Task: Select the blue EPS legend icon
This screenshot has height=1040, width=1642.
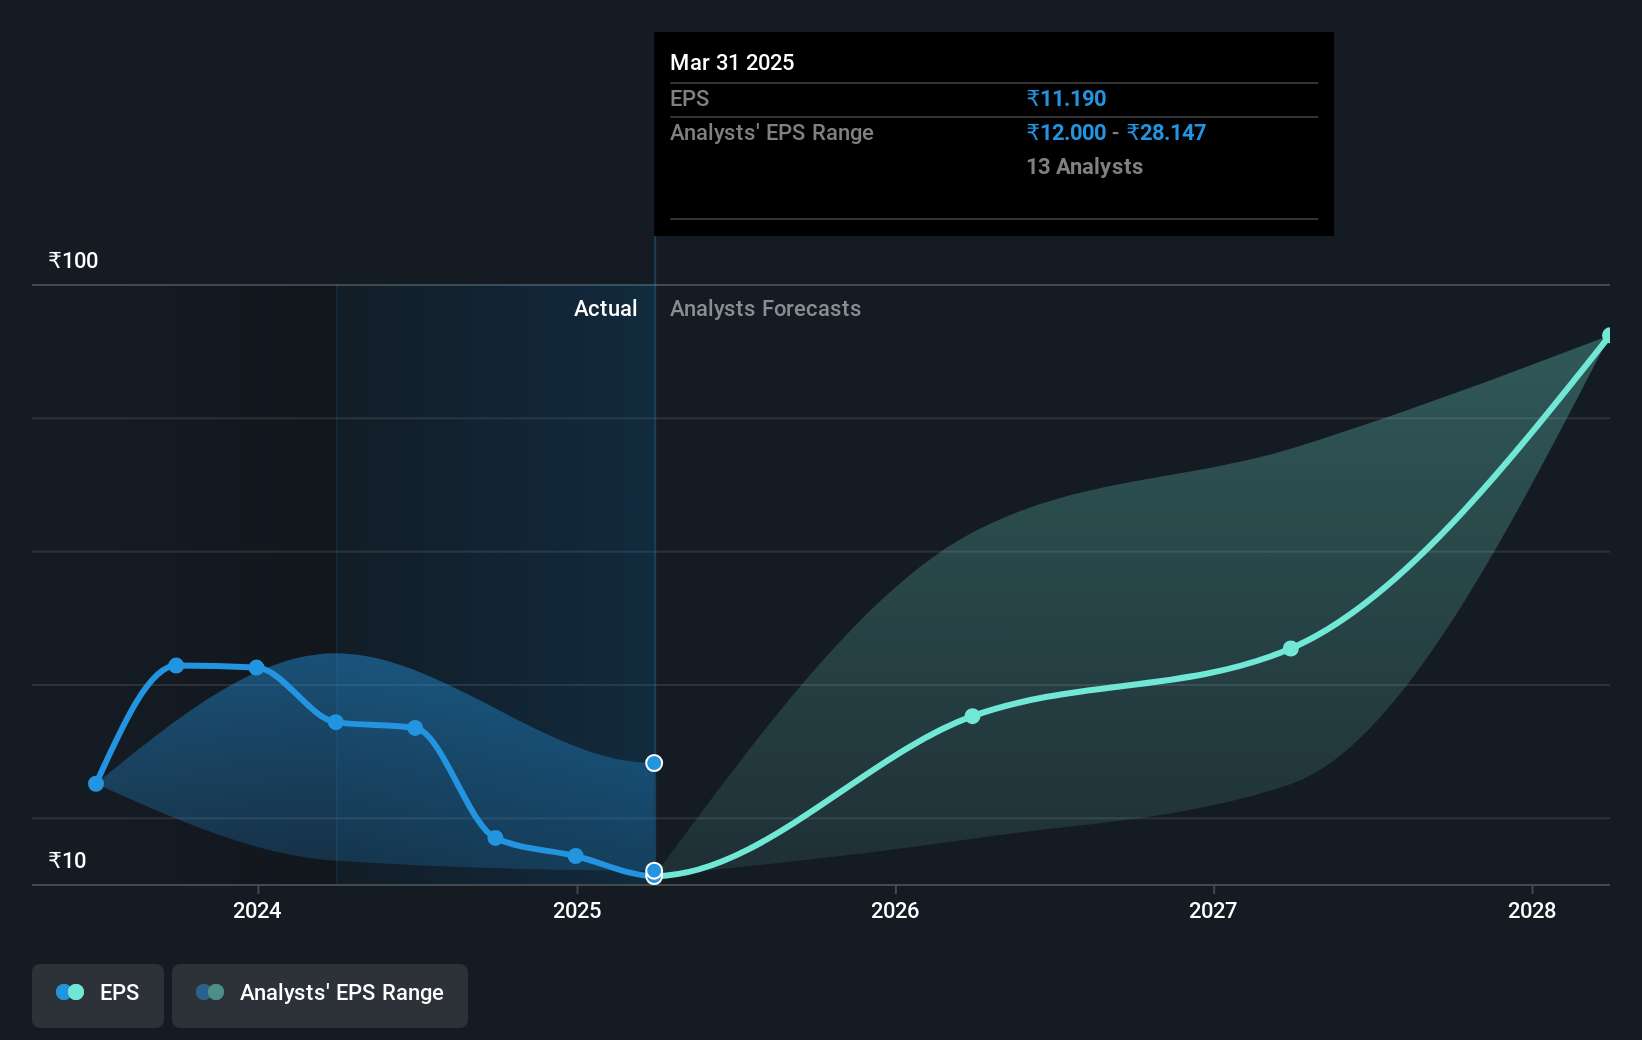Action: (x=69, y=992)
